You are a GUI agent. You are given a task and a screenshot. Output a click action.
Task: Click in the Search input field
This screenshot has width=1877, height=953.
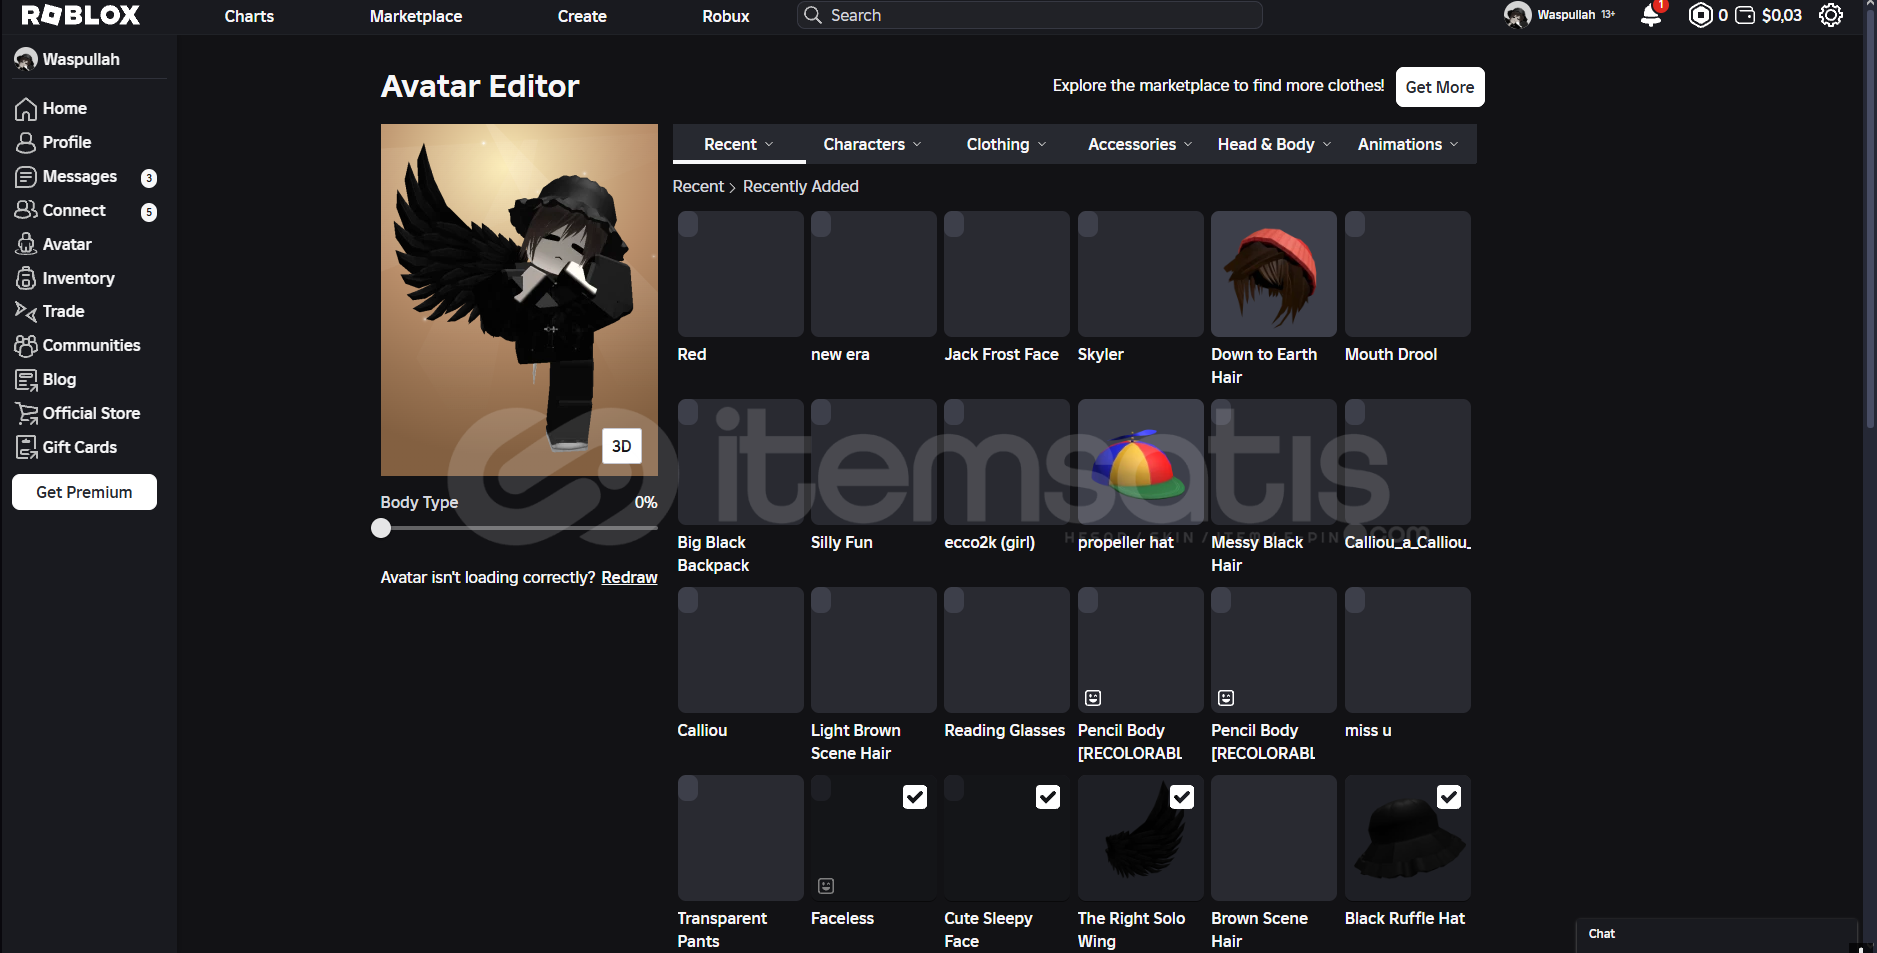[x=1030, y=15]
